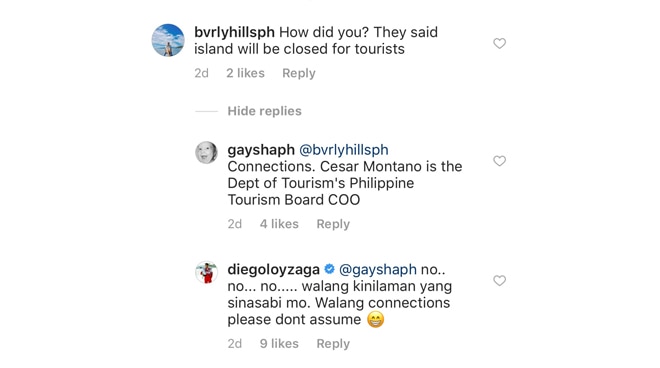Open the diegoloyzaga username link
This screenshot has width=660, height=368.
[274, 269]
